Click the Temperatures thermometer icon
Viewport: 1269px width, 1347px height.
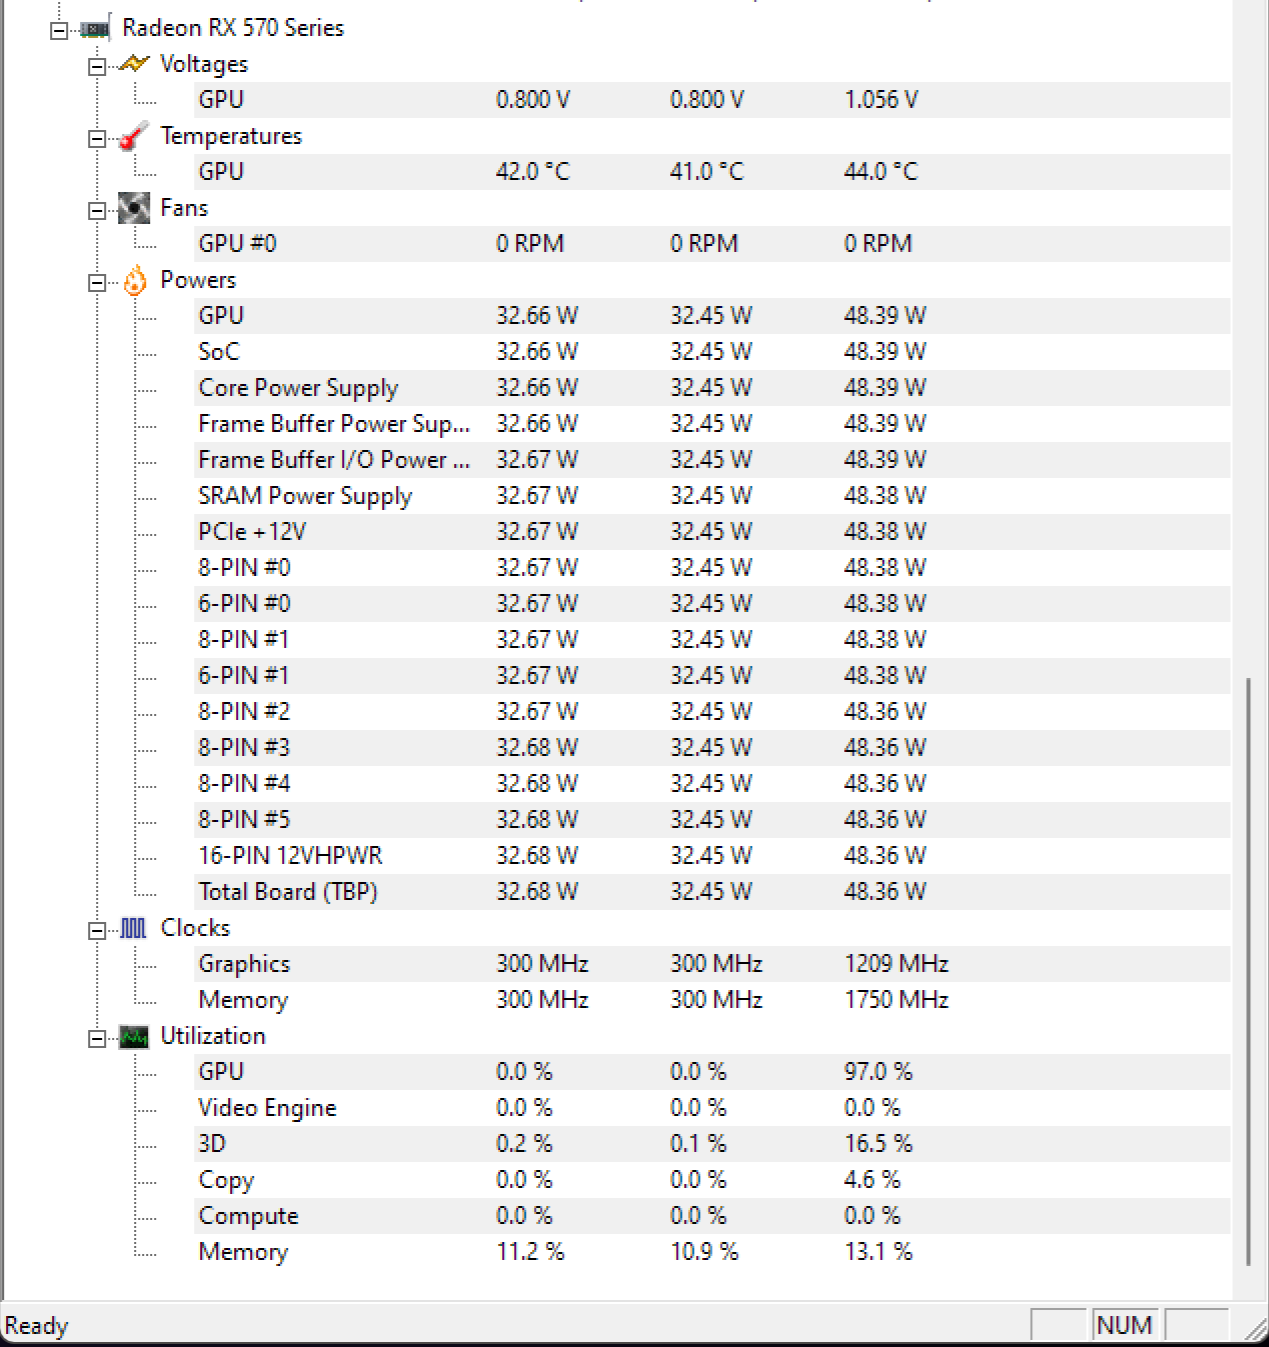click(x=134, y=137)
